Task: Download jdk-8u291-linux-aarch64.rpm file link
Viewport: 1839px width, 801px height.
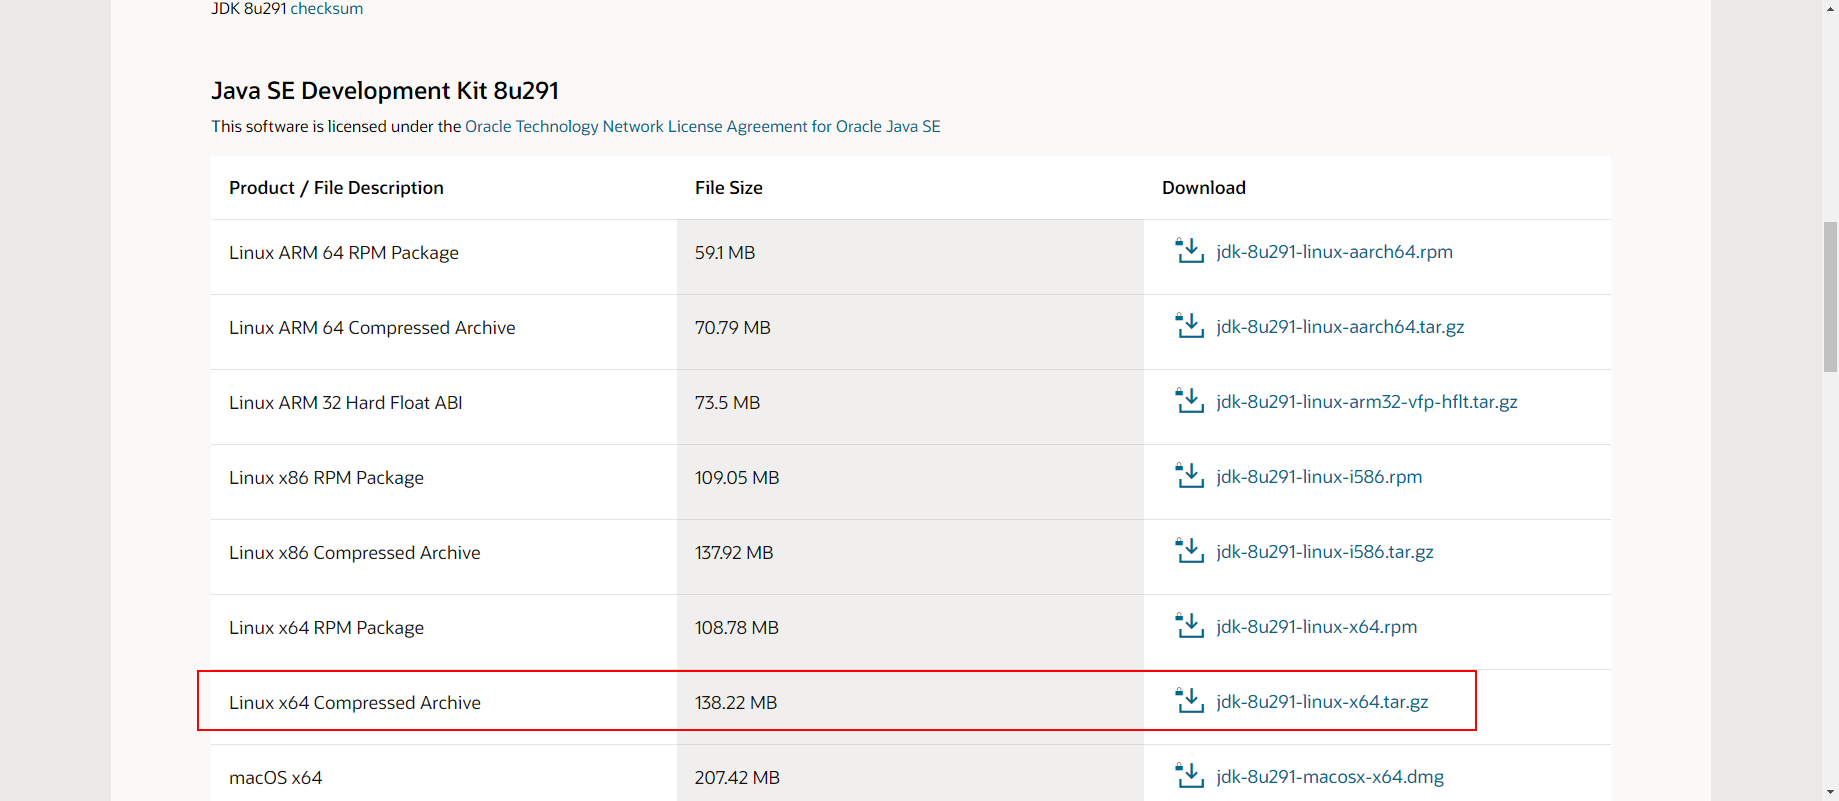Action: (1334, 252)
